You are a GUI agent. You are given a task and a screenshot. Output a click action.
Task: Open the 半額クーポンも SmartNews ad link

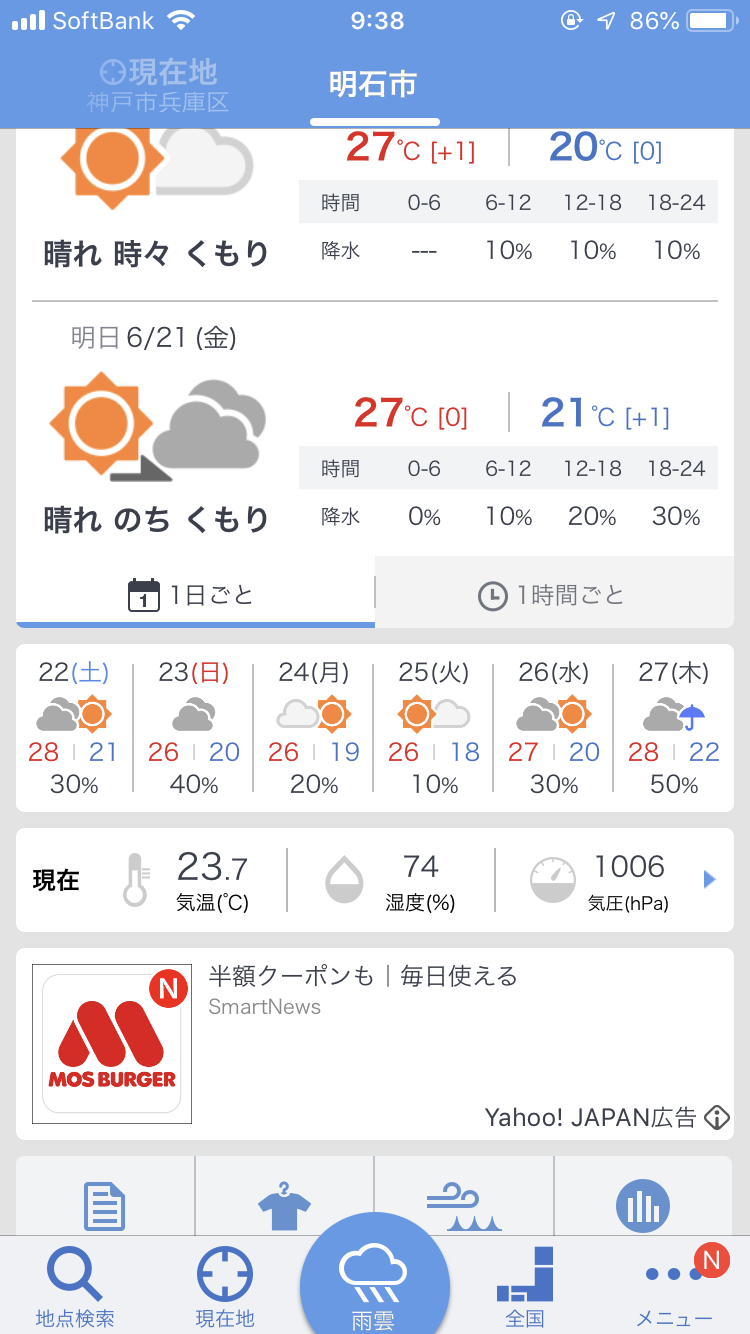[x=363, y=976]
